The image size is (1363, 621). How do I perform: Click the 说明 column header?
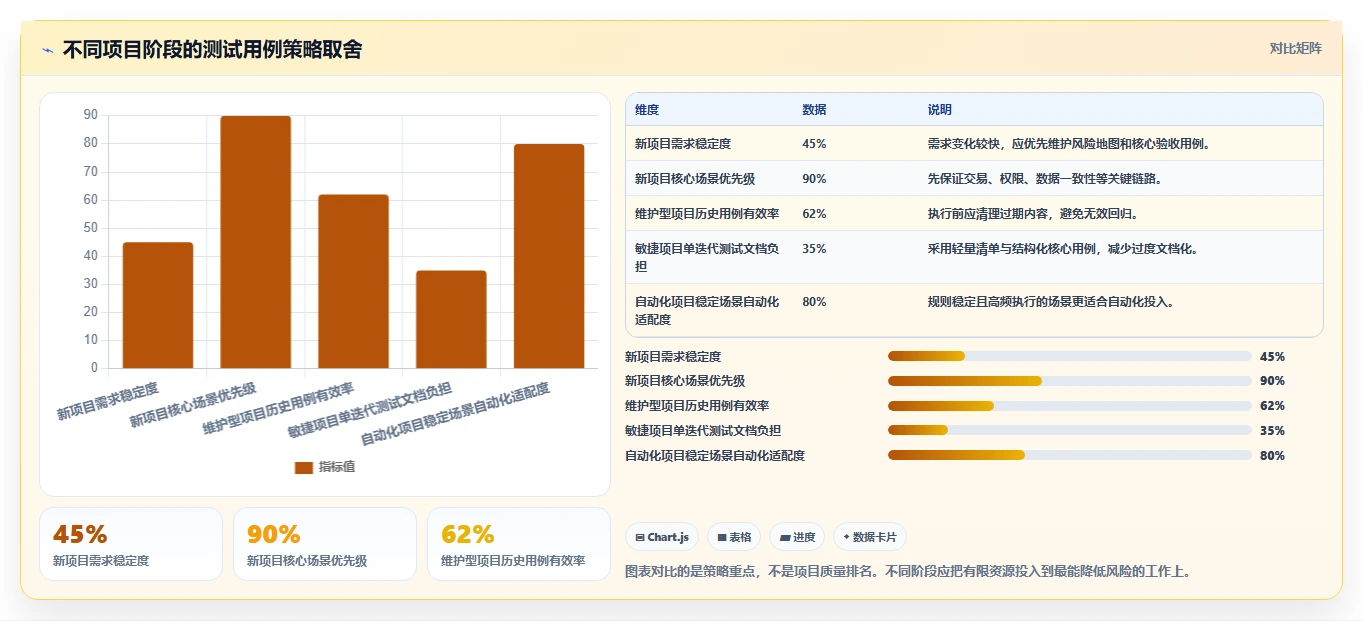point(940,110)
